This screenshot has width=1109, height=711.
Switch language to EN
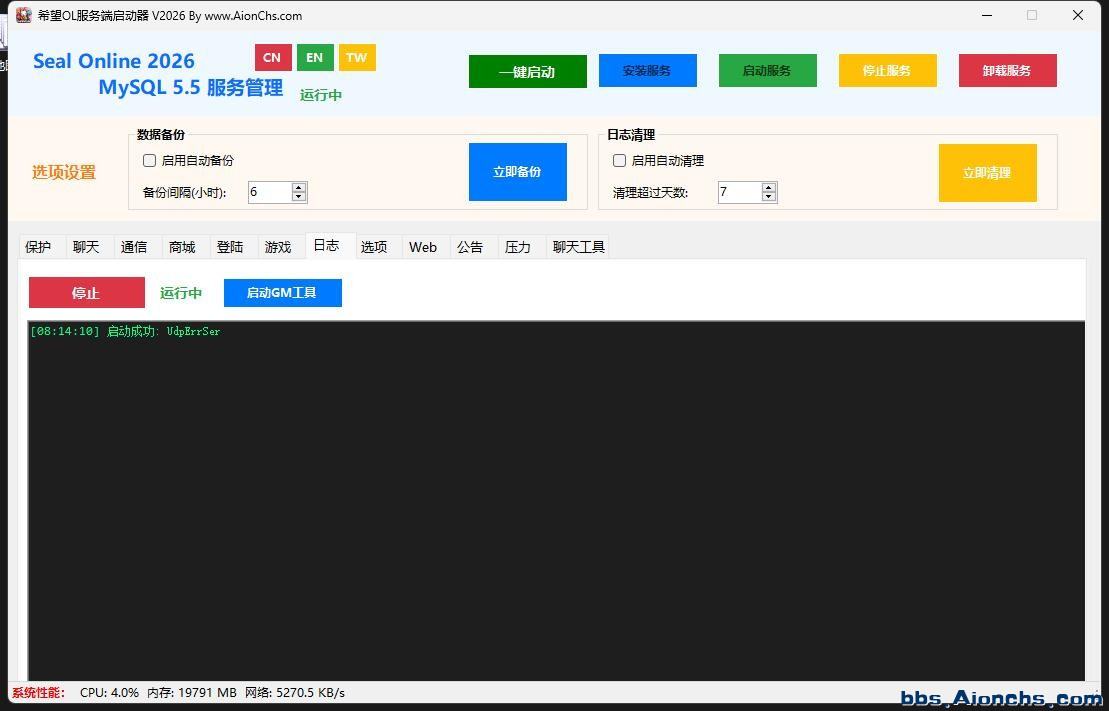tap(315, 57)
